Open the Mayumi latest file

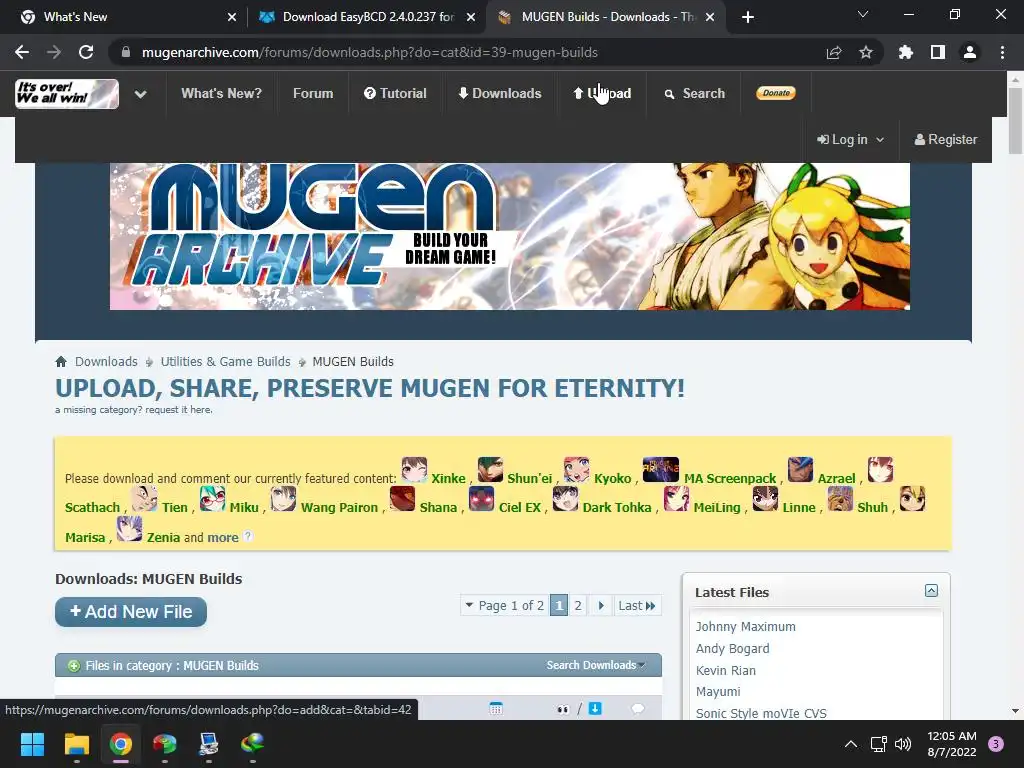click(718, 692)
